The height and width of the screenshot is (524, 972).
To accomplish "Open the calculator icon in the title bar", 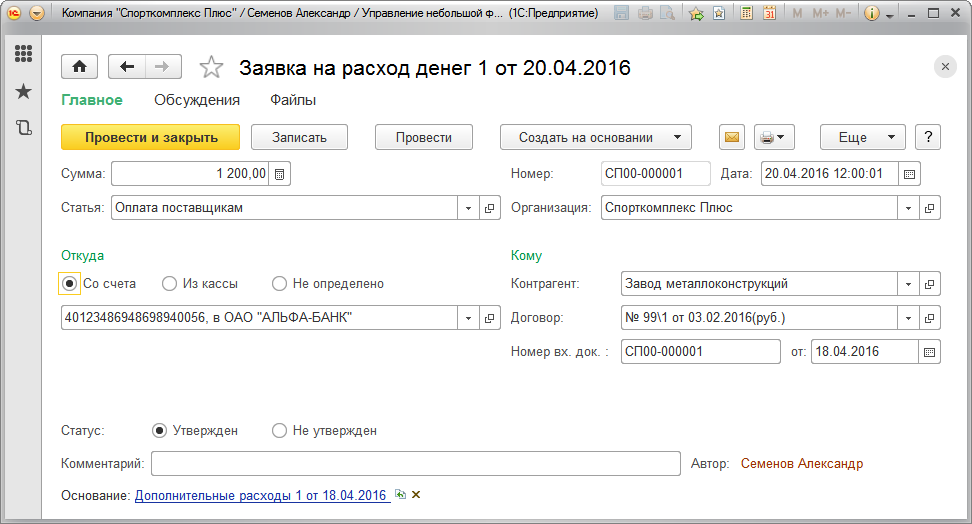I will pos(747,13).
